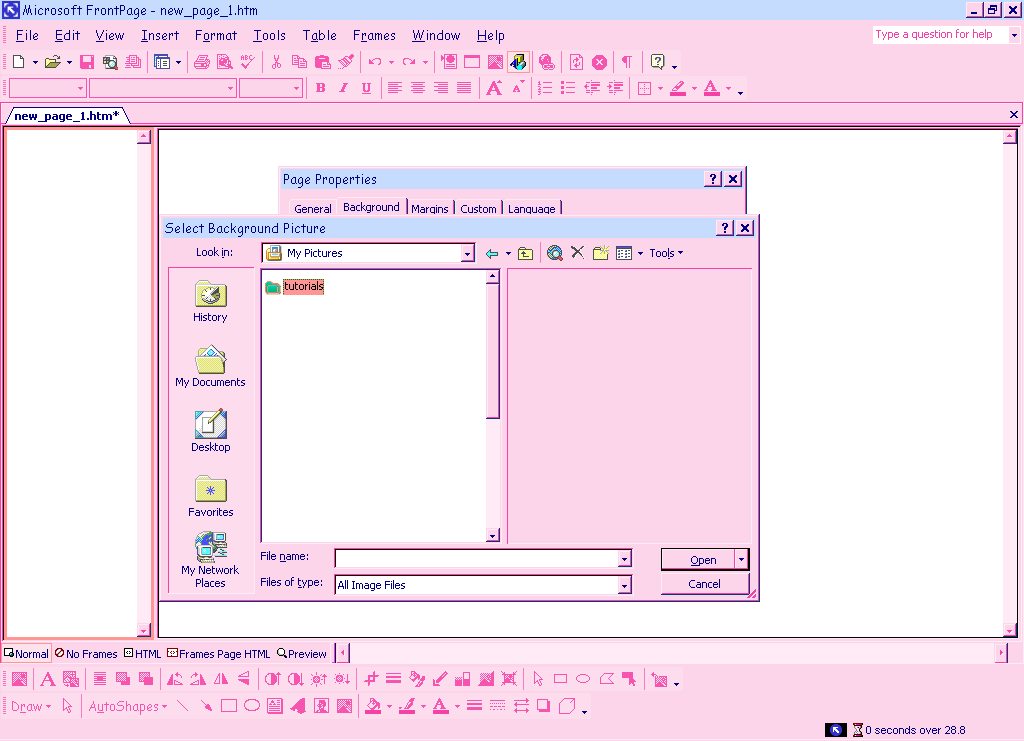The height and width of the screenshot is (741, 1024).
Task: Open Favorites in places bar
Action: (210, 496)
